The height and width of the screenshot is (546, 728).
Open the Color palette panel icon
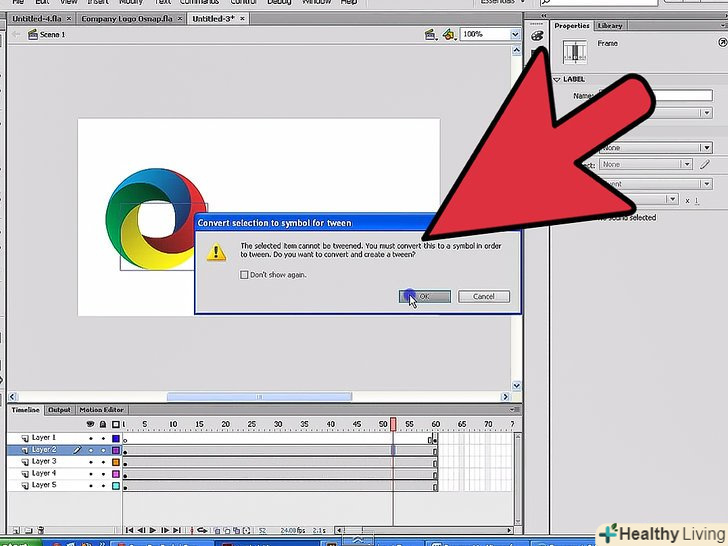[x=537, y=36]
